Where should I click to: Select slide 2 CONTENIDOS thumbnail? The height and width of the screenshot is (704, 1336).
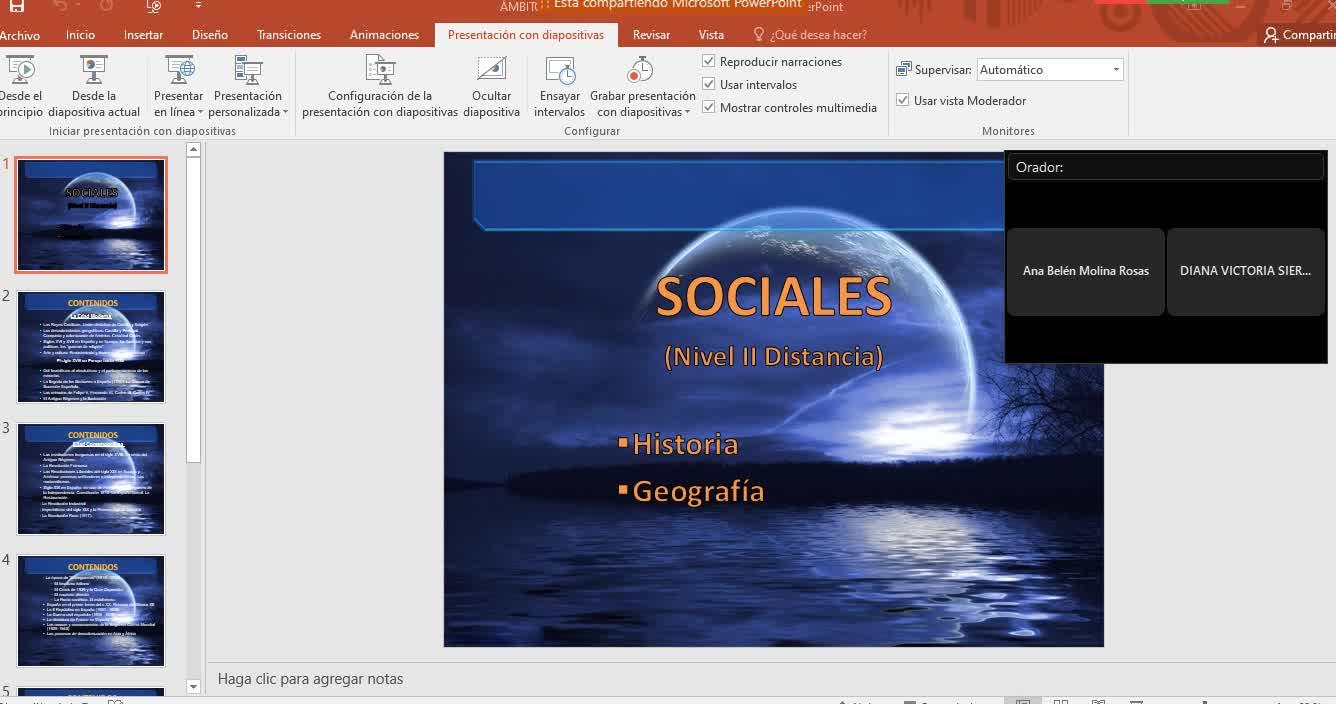click(91, 347)
